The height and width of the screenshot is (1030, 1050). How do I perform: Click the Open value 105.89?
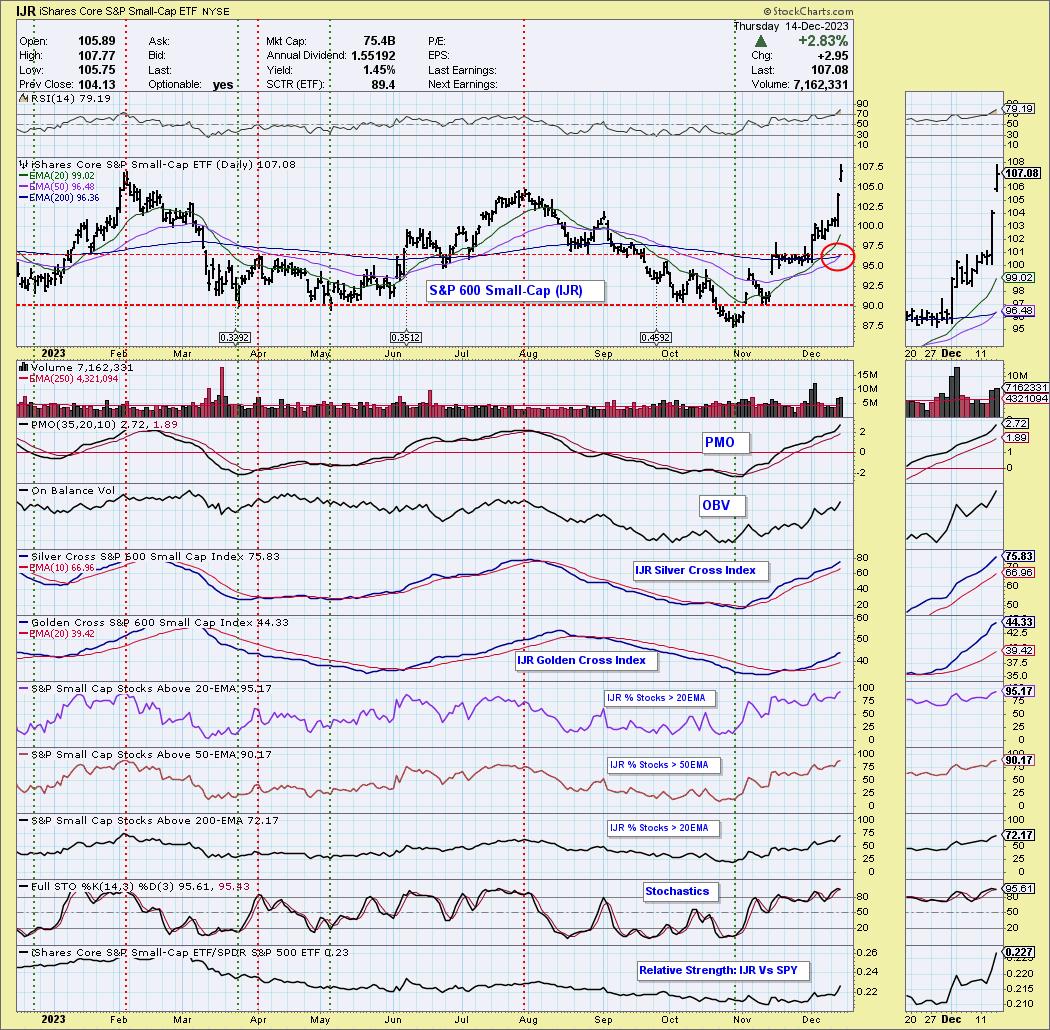(96, 41)
